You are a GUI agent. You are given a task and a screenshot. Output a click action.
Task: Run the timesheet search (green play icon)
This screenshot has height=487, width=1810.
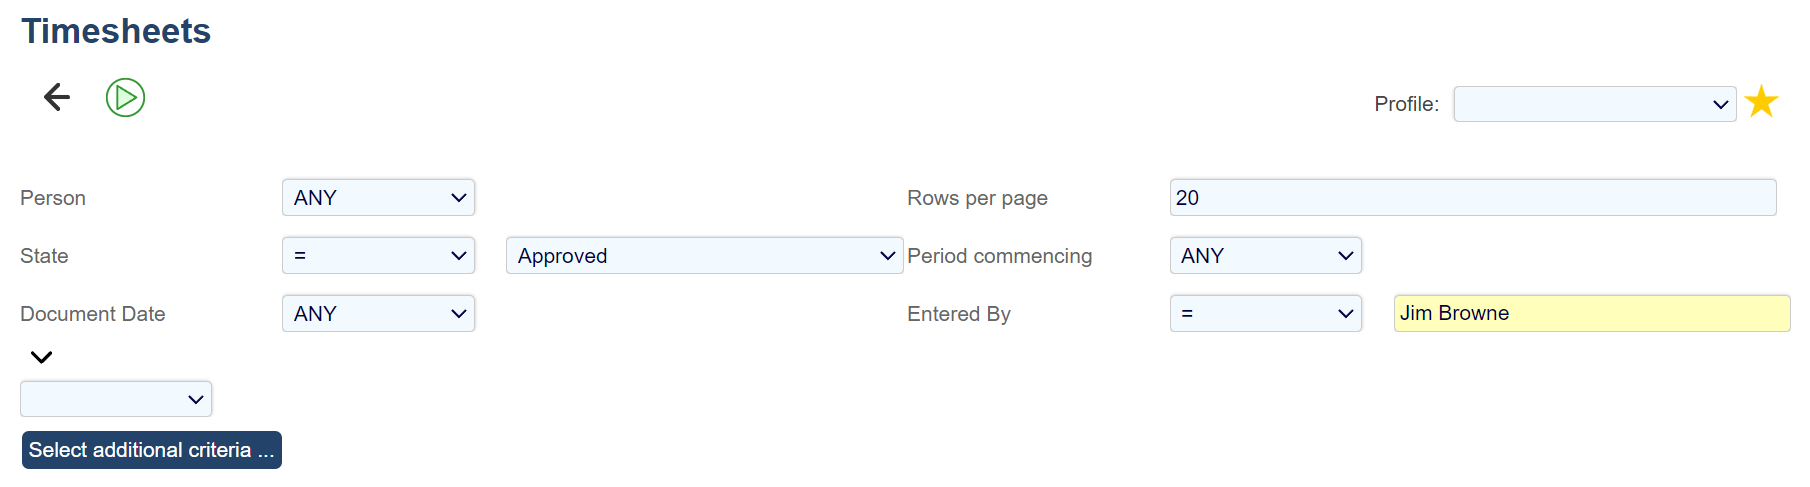[x=126, y=98]
